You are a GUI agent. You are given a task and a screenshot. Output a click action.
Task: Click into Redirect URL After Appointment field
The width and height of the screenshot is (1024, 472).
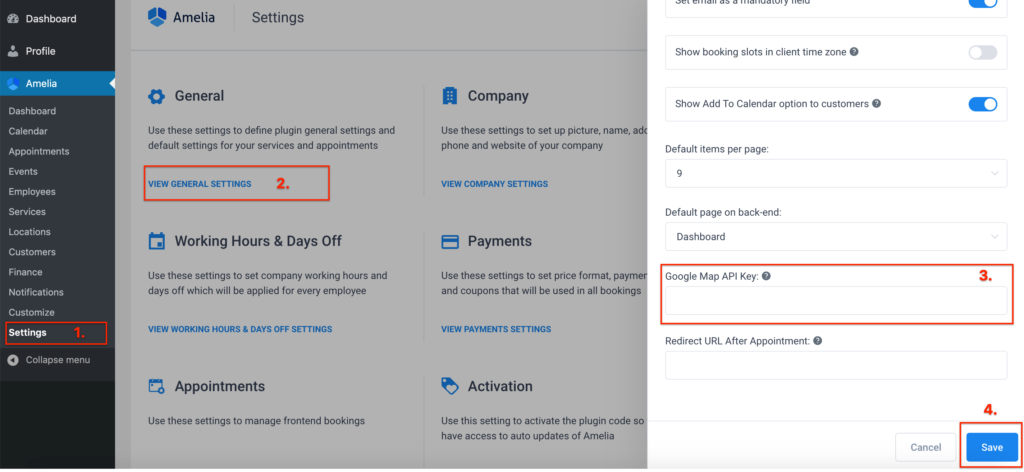[836, 366]
